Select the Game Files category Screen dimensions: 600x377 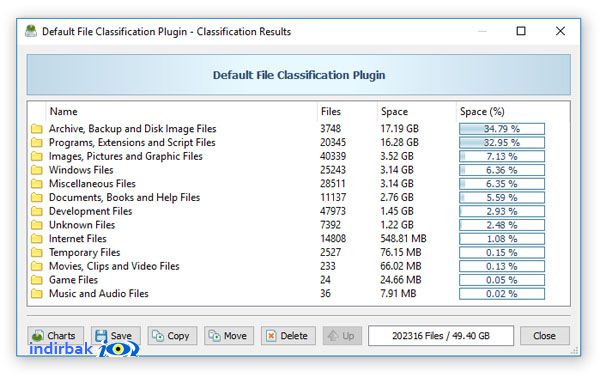coord(298,280)
